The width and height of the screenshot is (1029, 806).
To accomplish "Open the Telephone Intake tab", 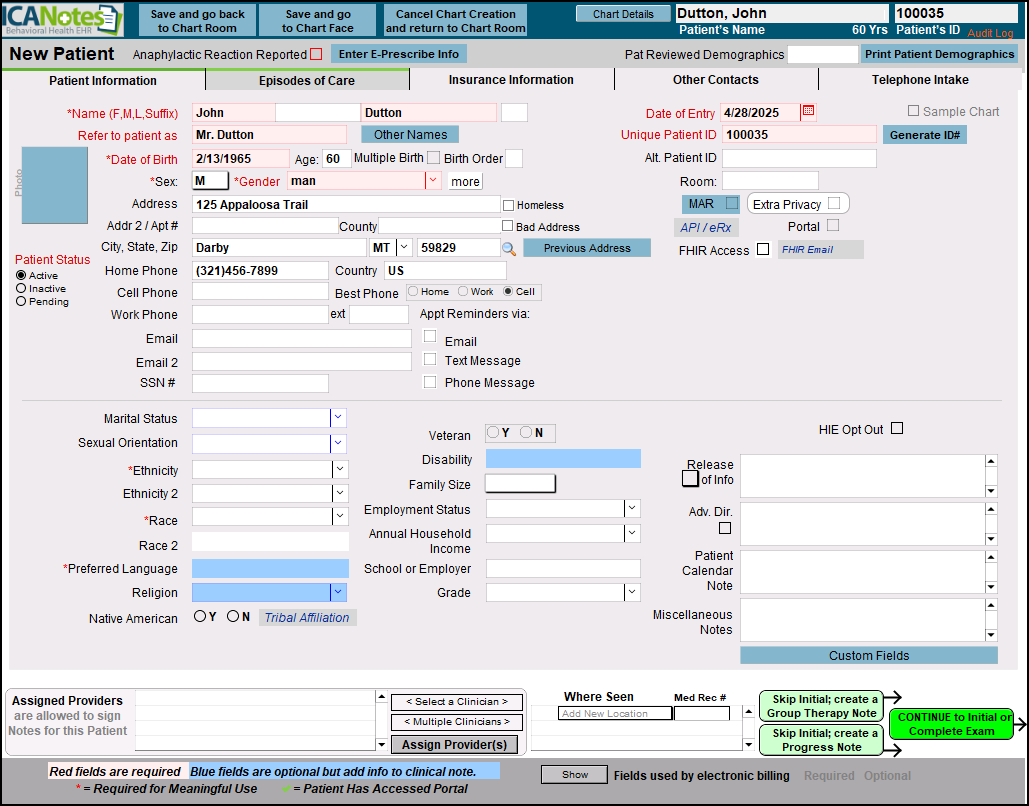I will 919,80.
